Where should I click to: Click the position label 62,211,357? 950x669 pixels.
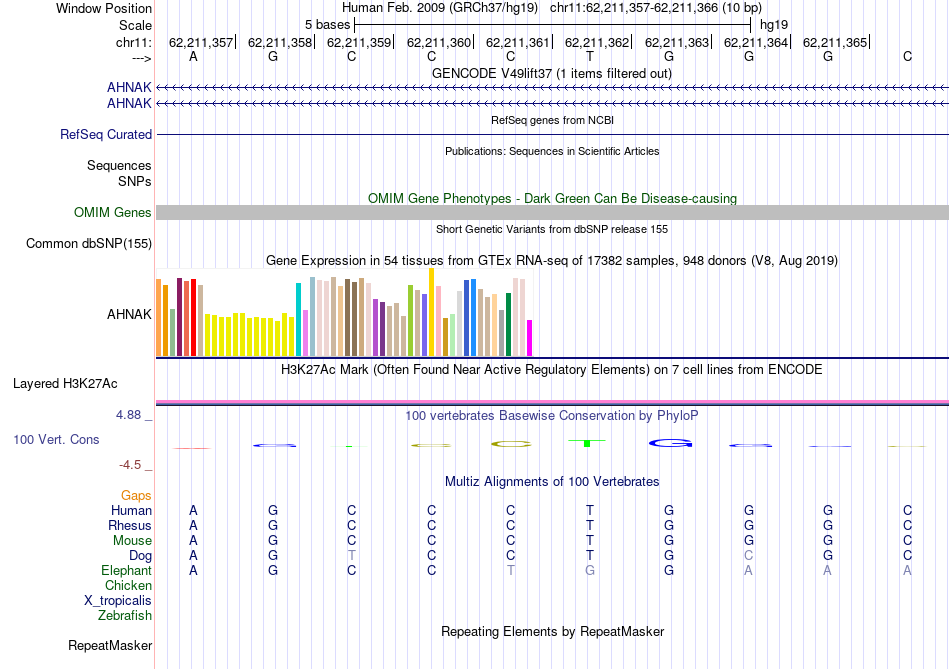click(x=201, y=42)
